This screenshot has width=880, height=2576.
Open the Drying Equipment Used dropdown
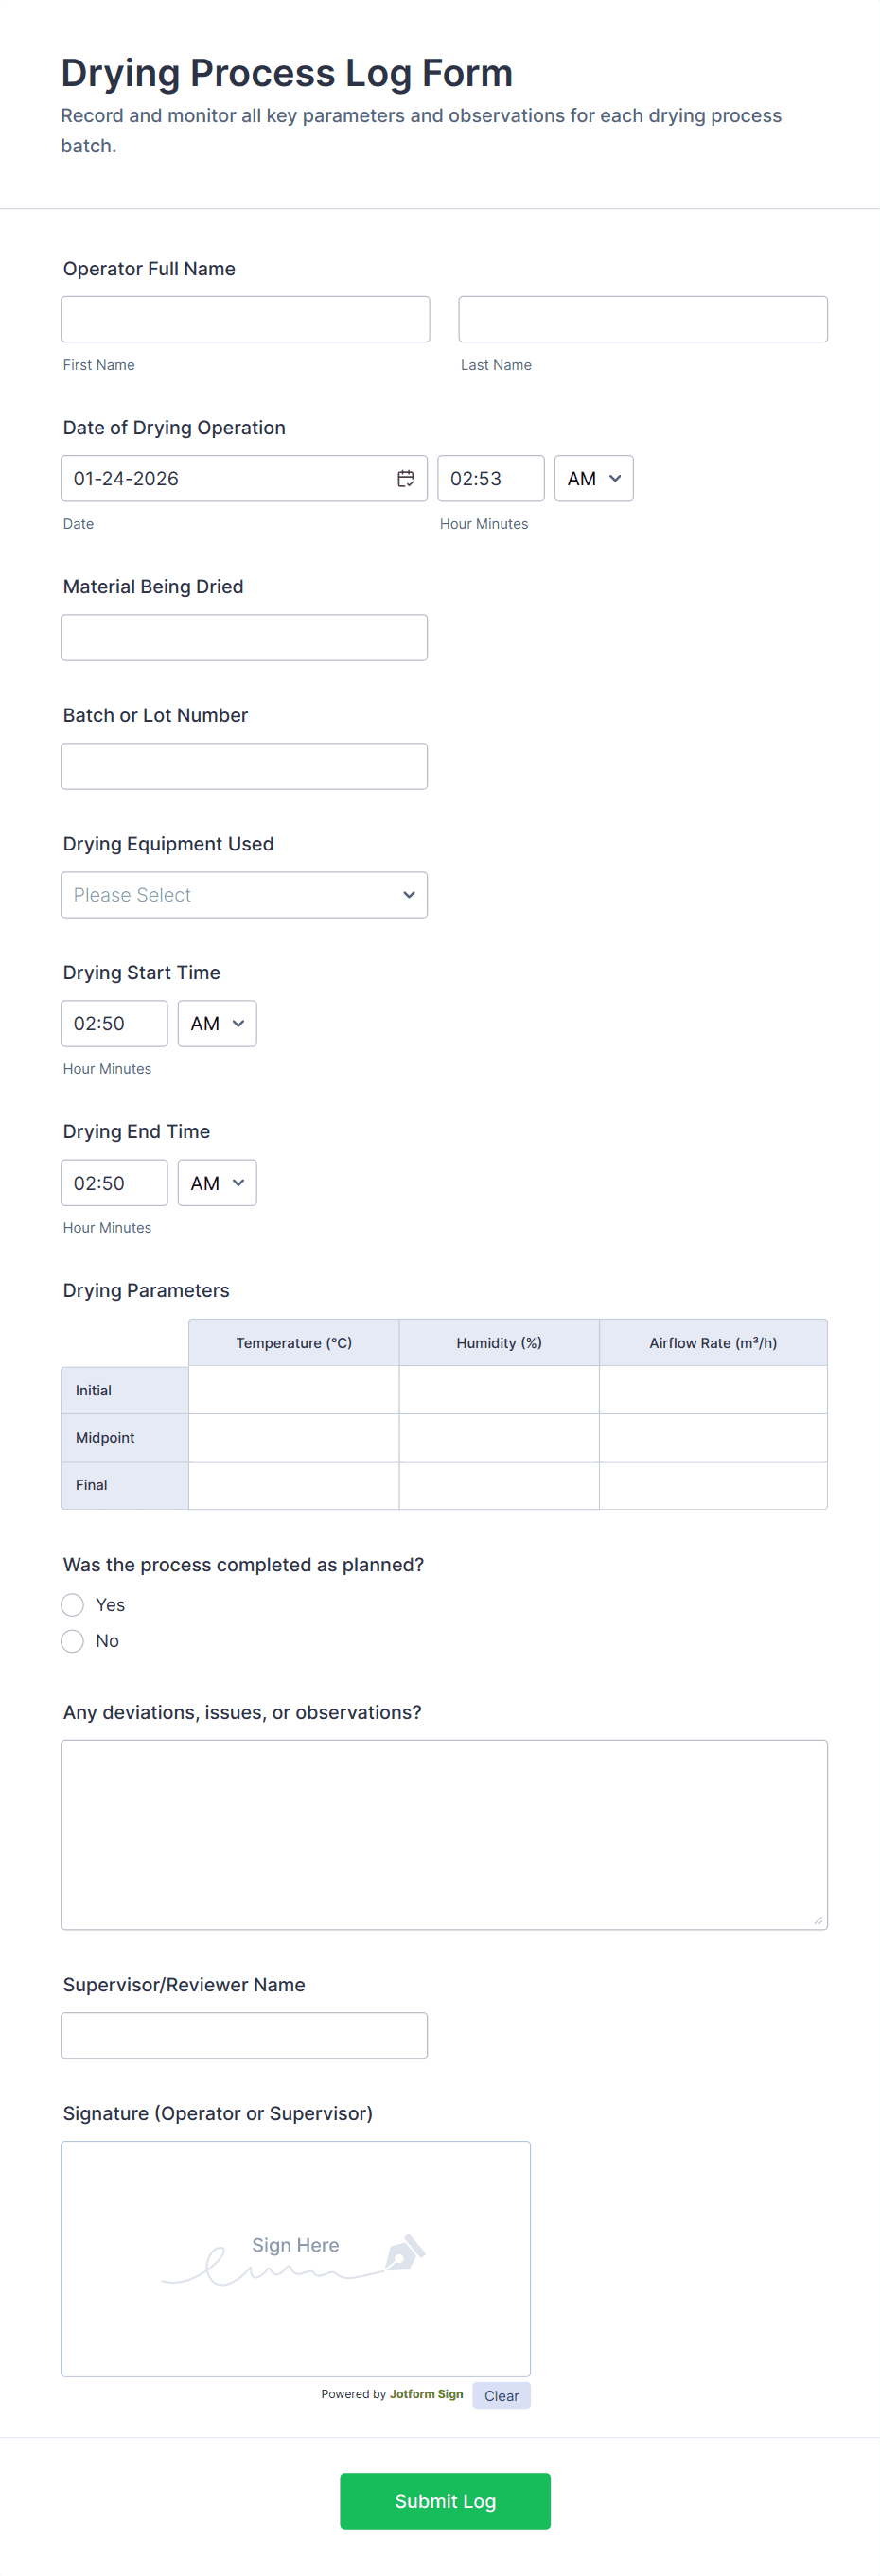(244, 895)
